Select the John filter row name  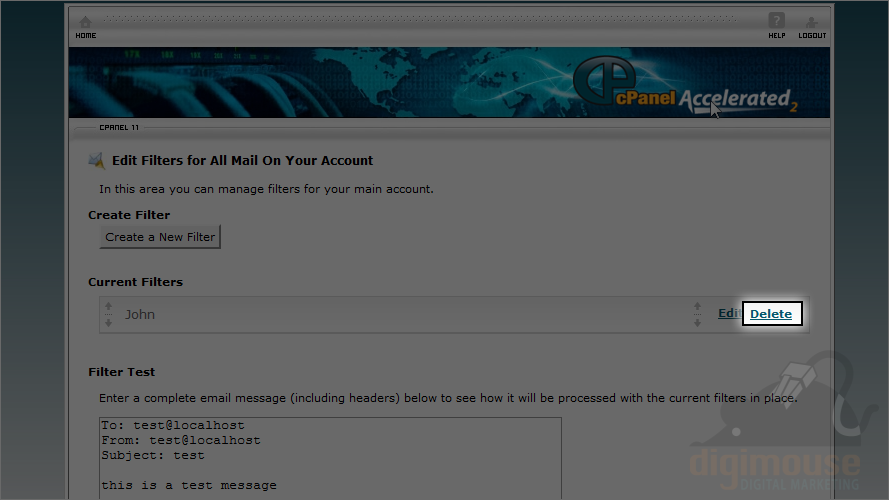pyautogui.click(x=140, y=315)
